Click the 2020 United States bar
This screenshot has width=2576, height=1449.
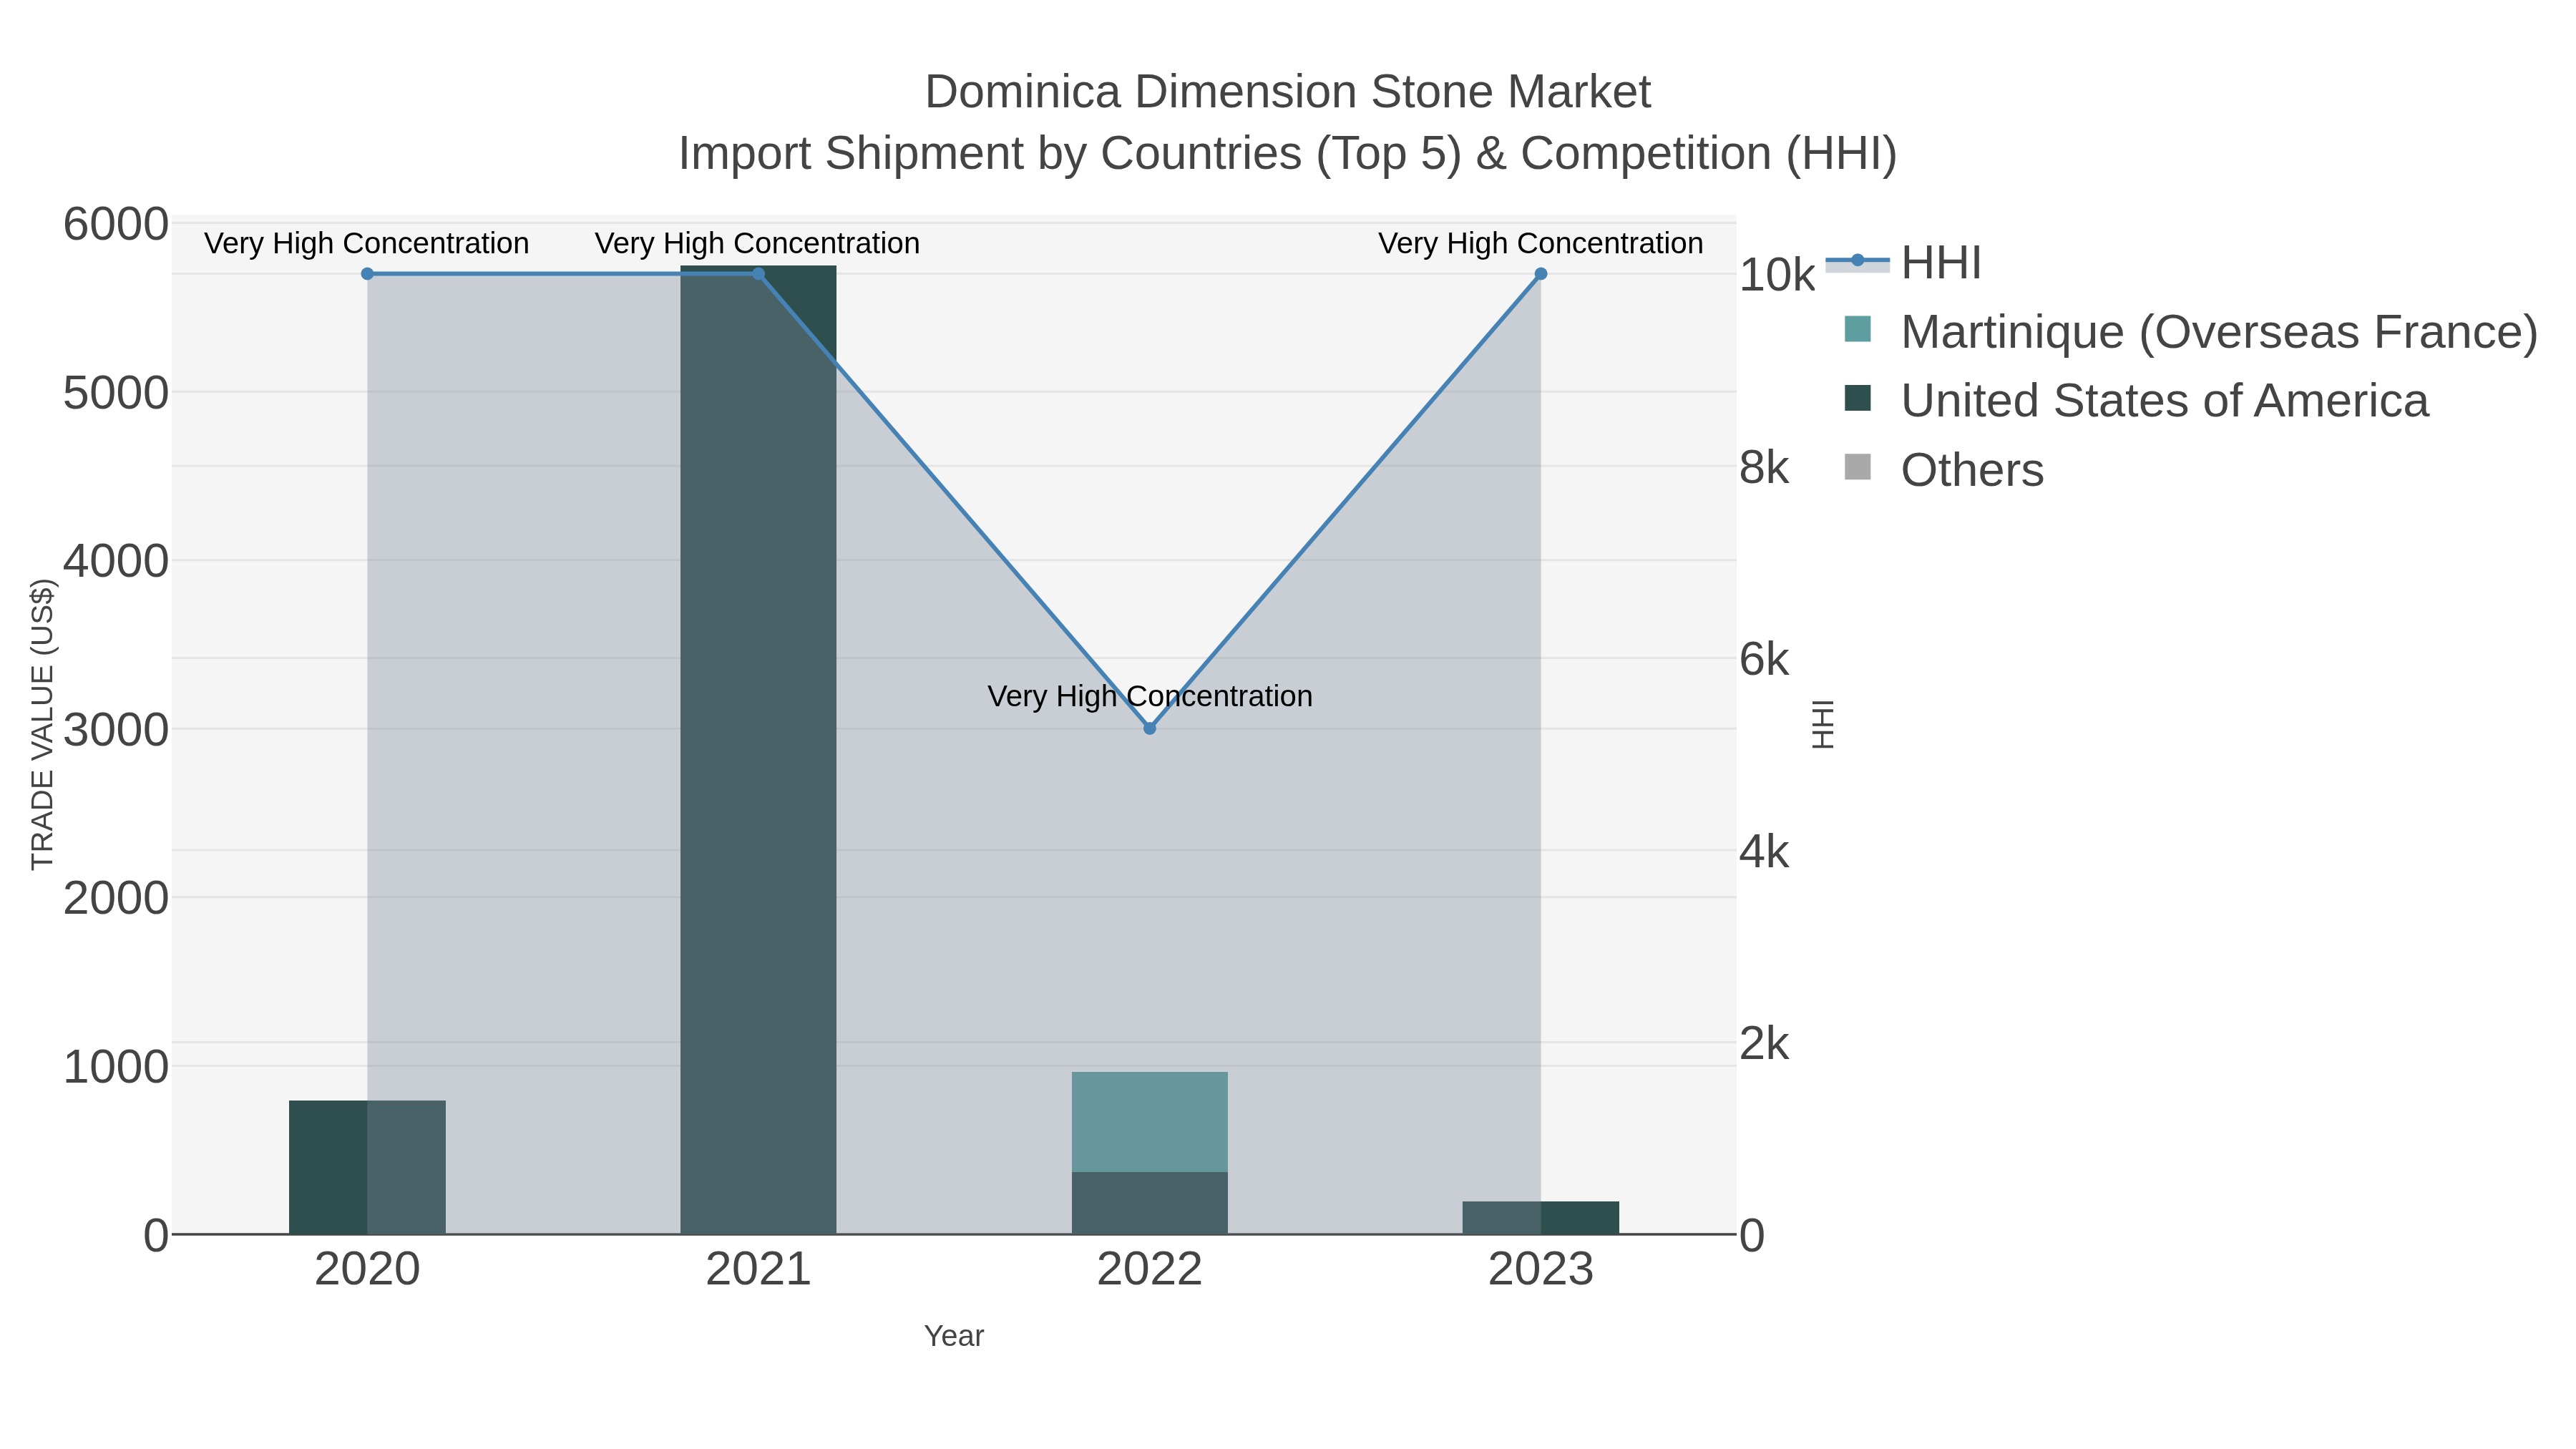(x=367, y=1168)
